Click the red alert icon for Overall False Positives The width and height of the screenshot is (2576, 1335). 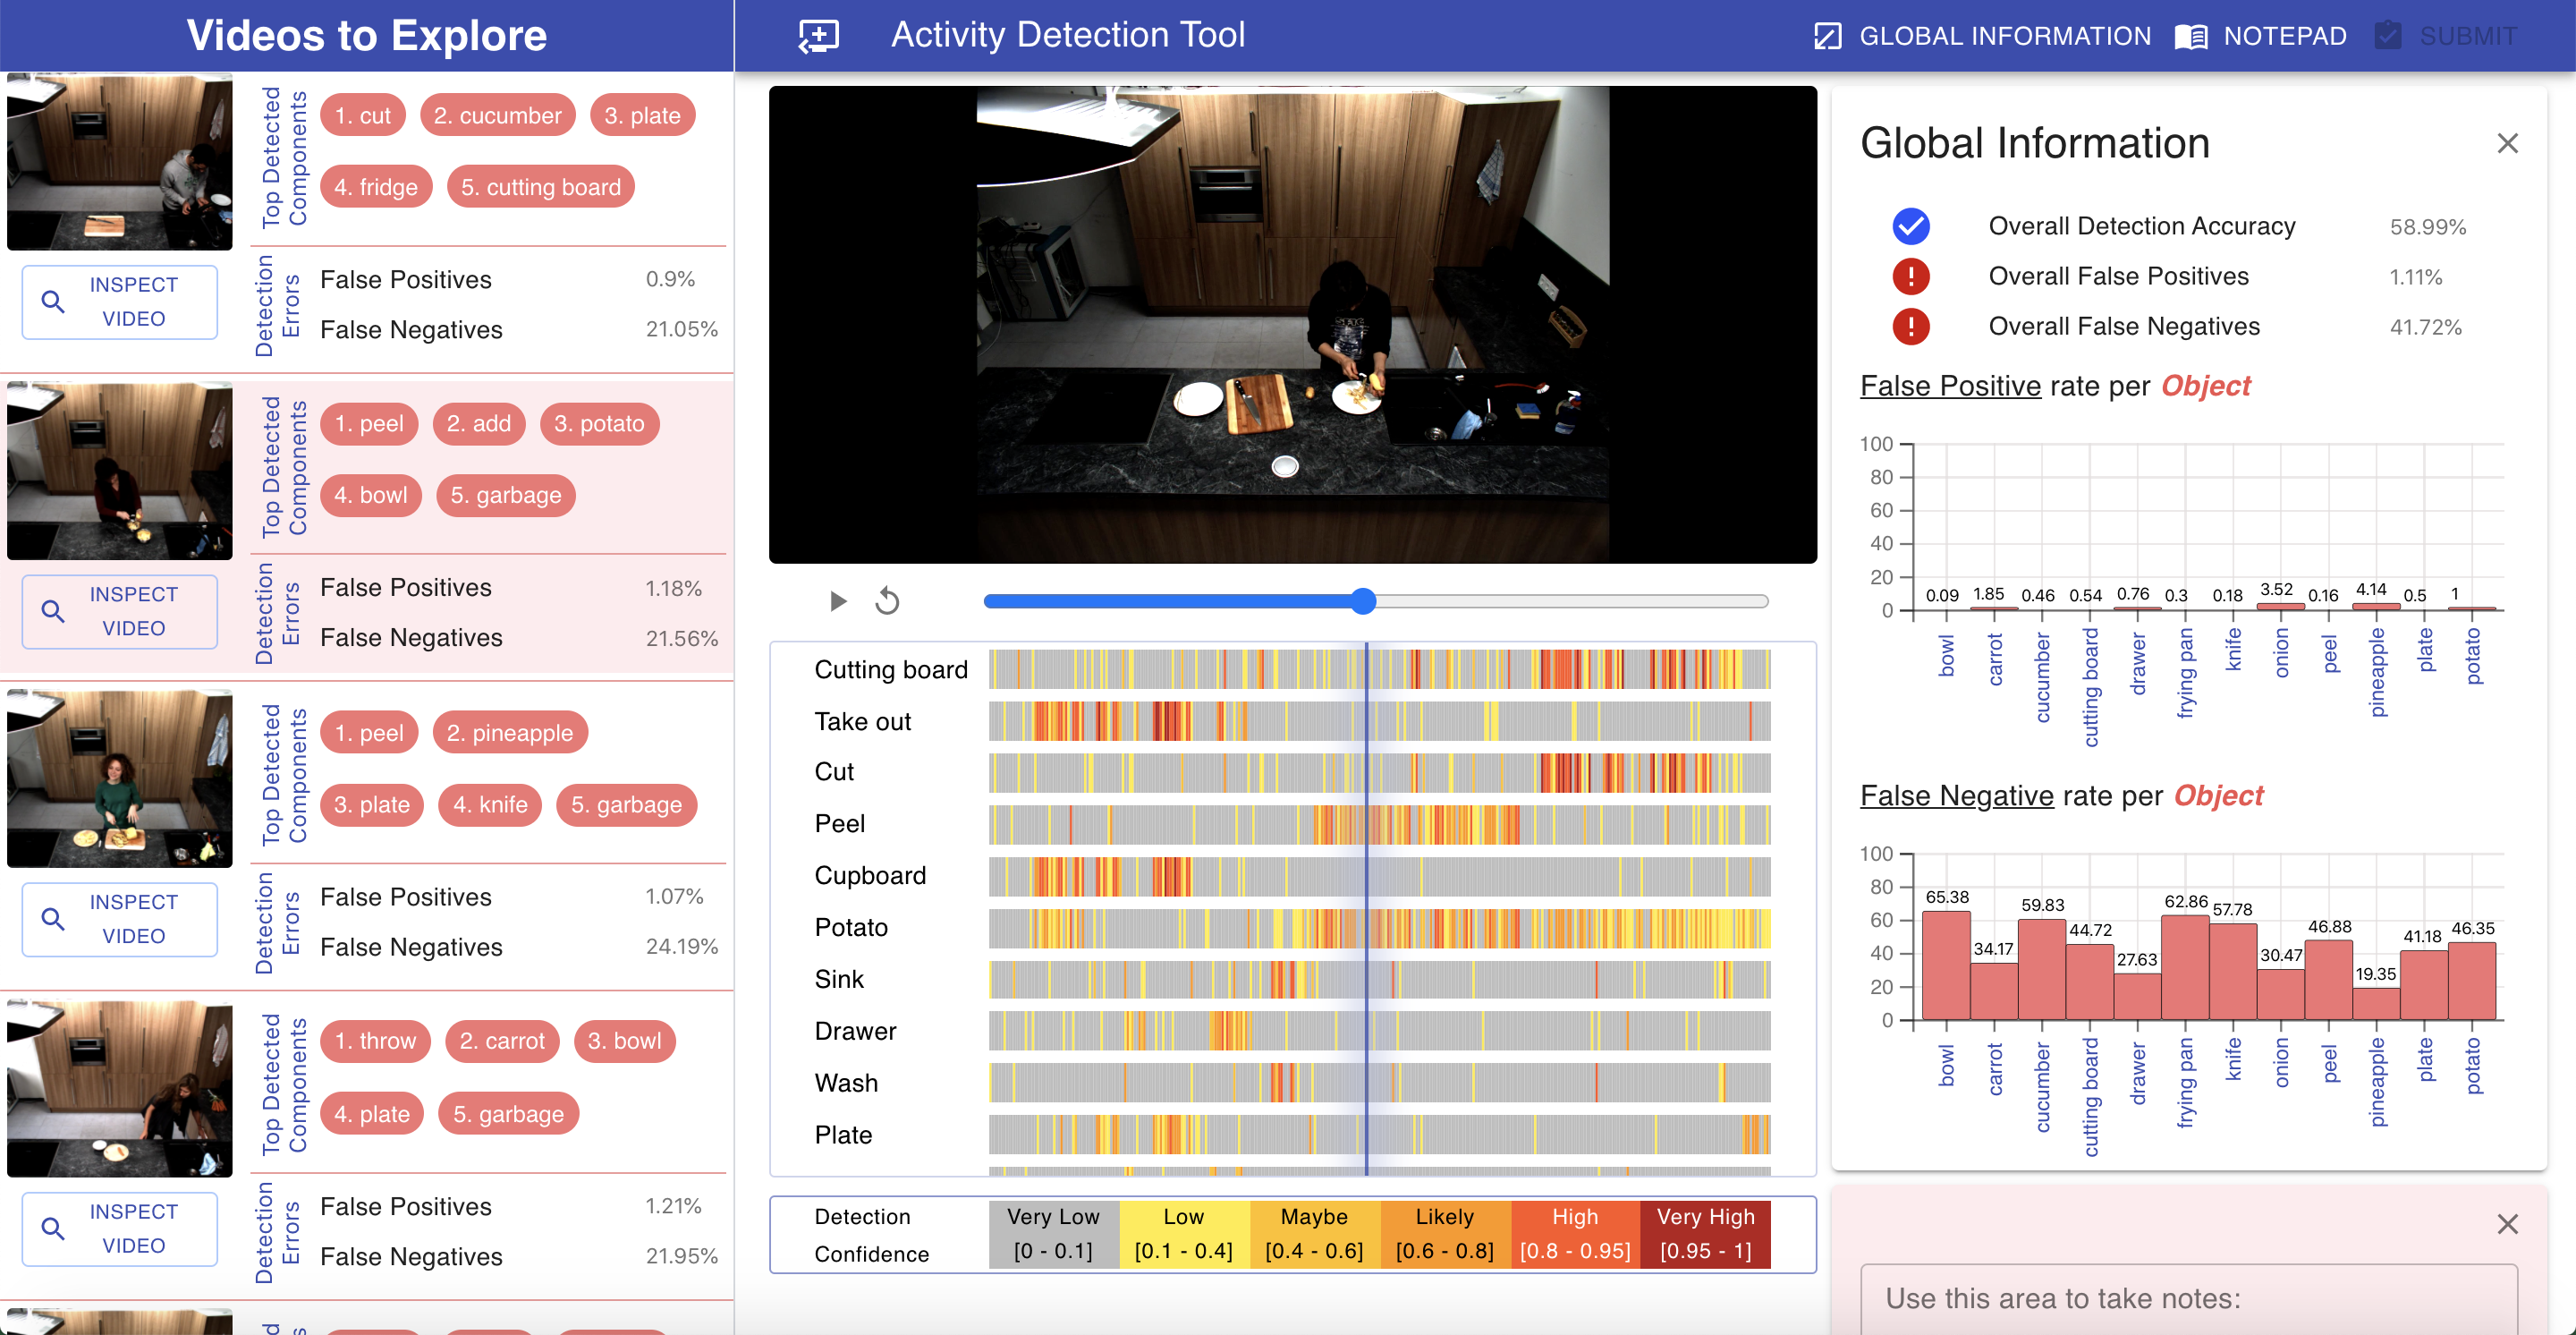[1910, 276]
